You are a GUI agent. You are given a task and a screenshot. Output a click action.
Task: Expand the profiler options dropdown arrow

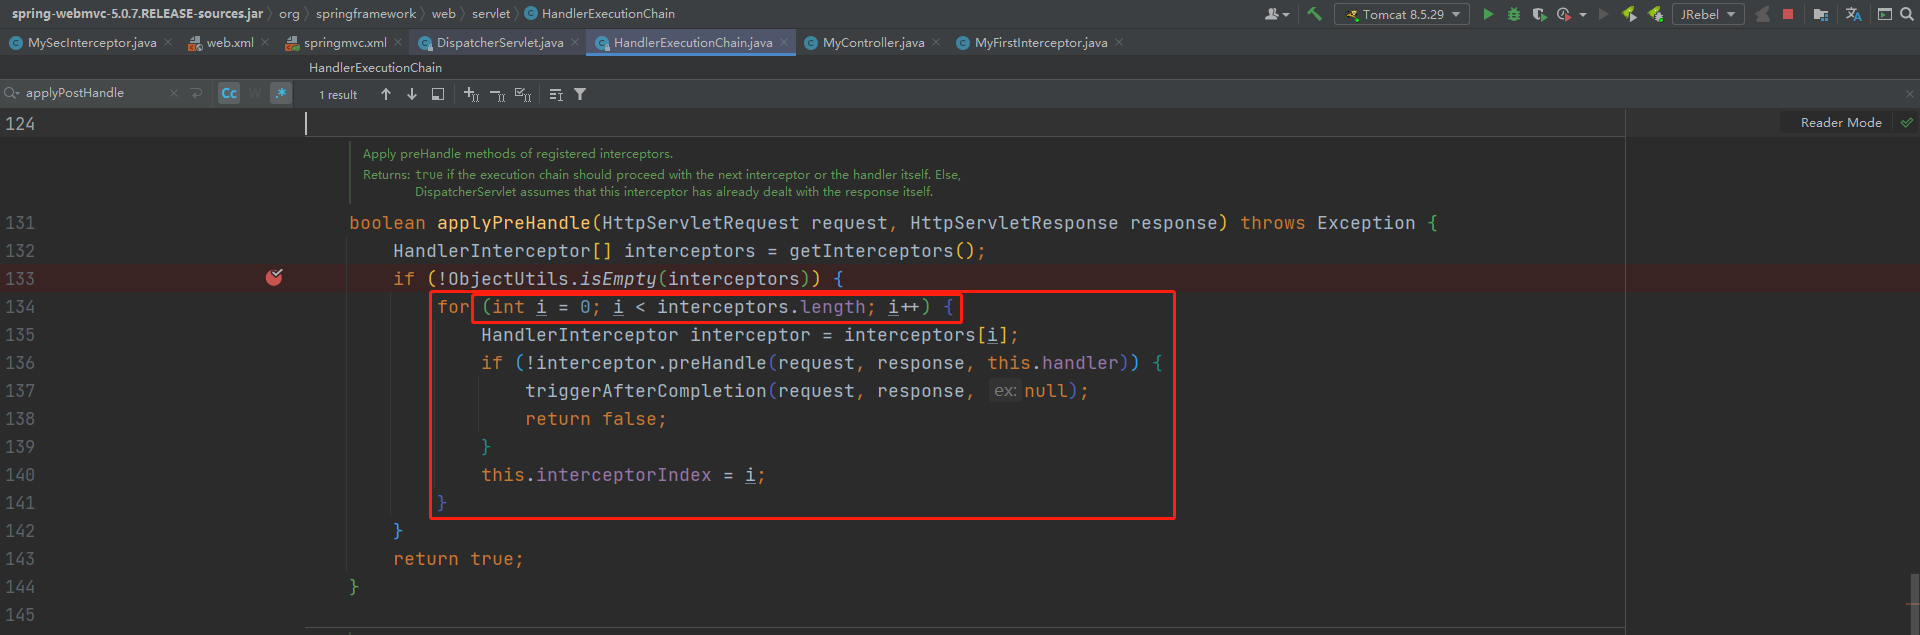1583,15
